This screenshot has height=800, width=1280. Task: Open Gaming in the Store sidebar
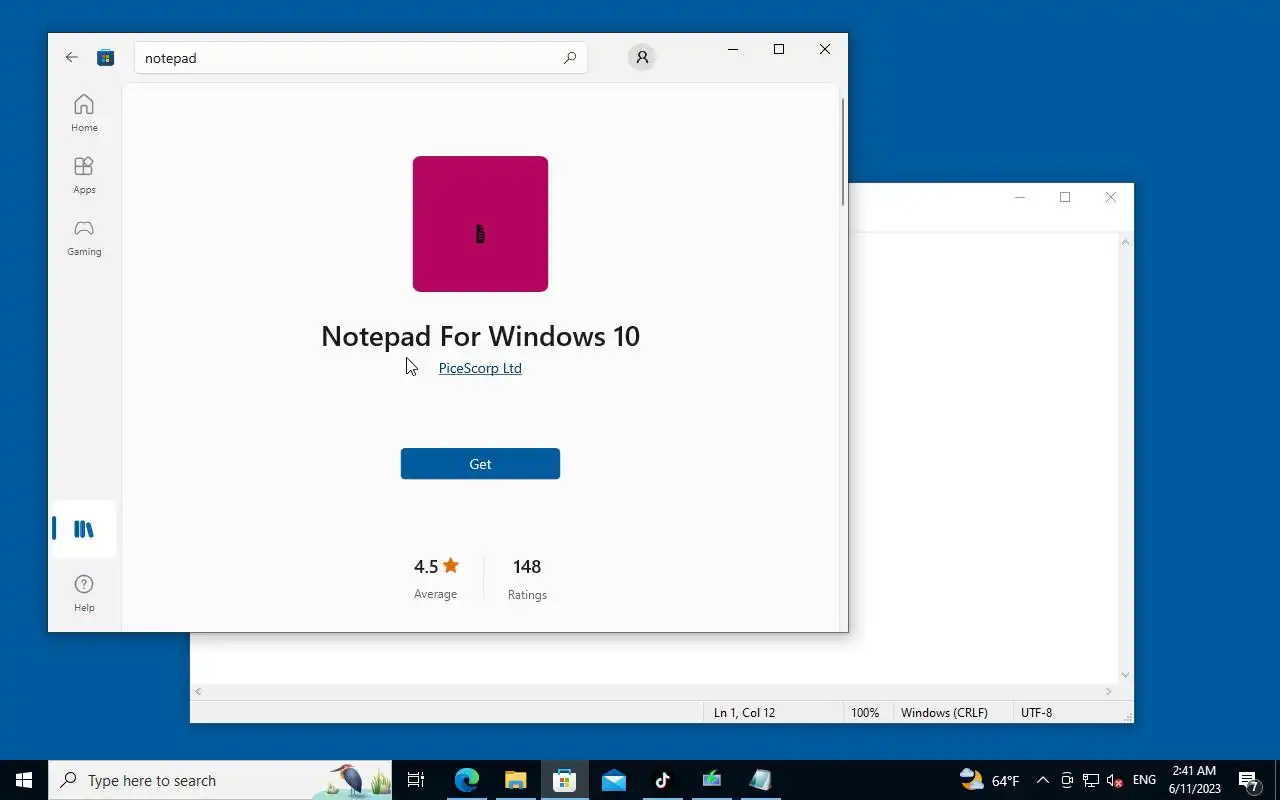pyautogui.click(x=84, y=237)
